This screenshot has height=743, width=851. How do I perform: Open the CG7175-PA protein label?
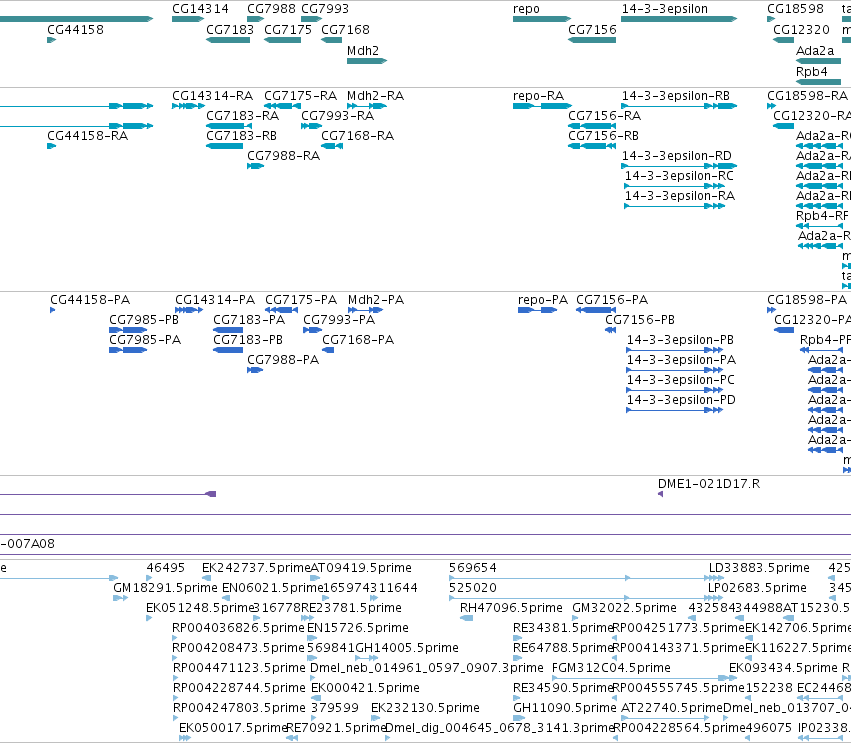301,300
